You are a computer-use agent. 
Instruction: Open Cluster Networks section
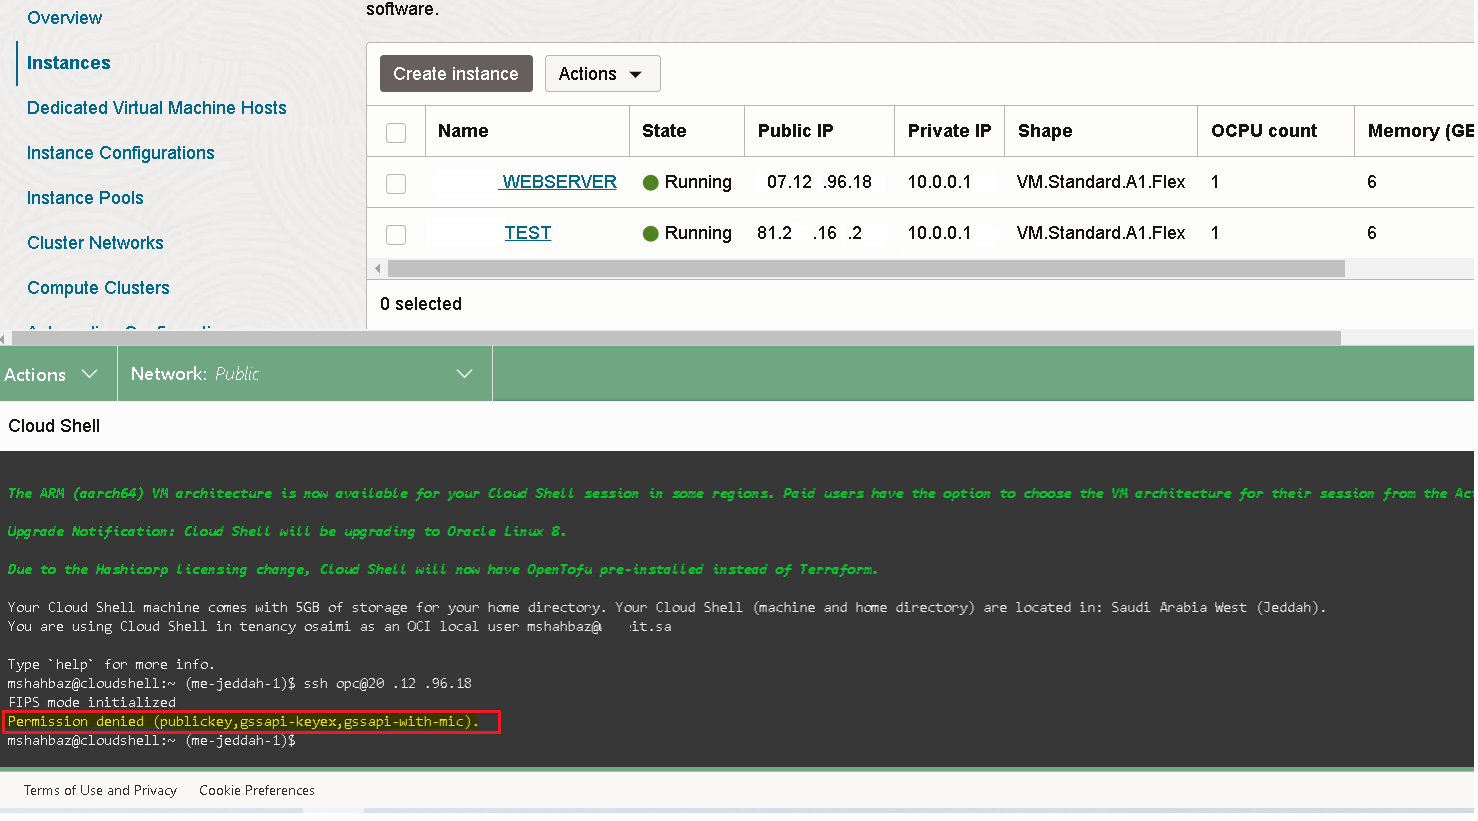[95, 243]
